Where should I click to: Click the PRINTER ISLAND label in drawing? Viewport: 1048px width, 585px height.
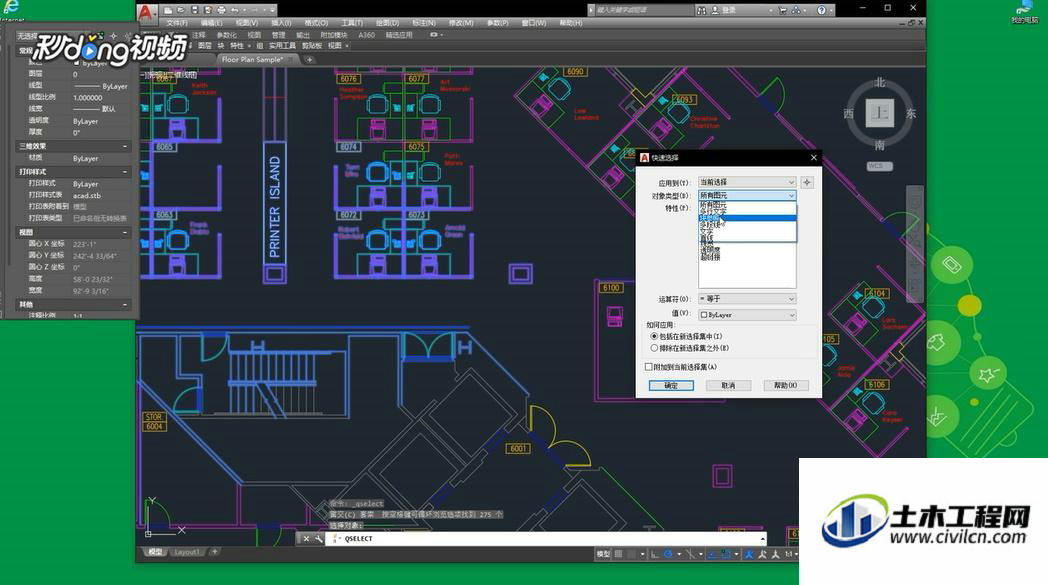[275, 207]
